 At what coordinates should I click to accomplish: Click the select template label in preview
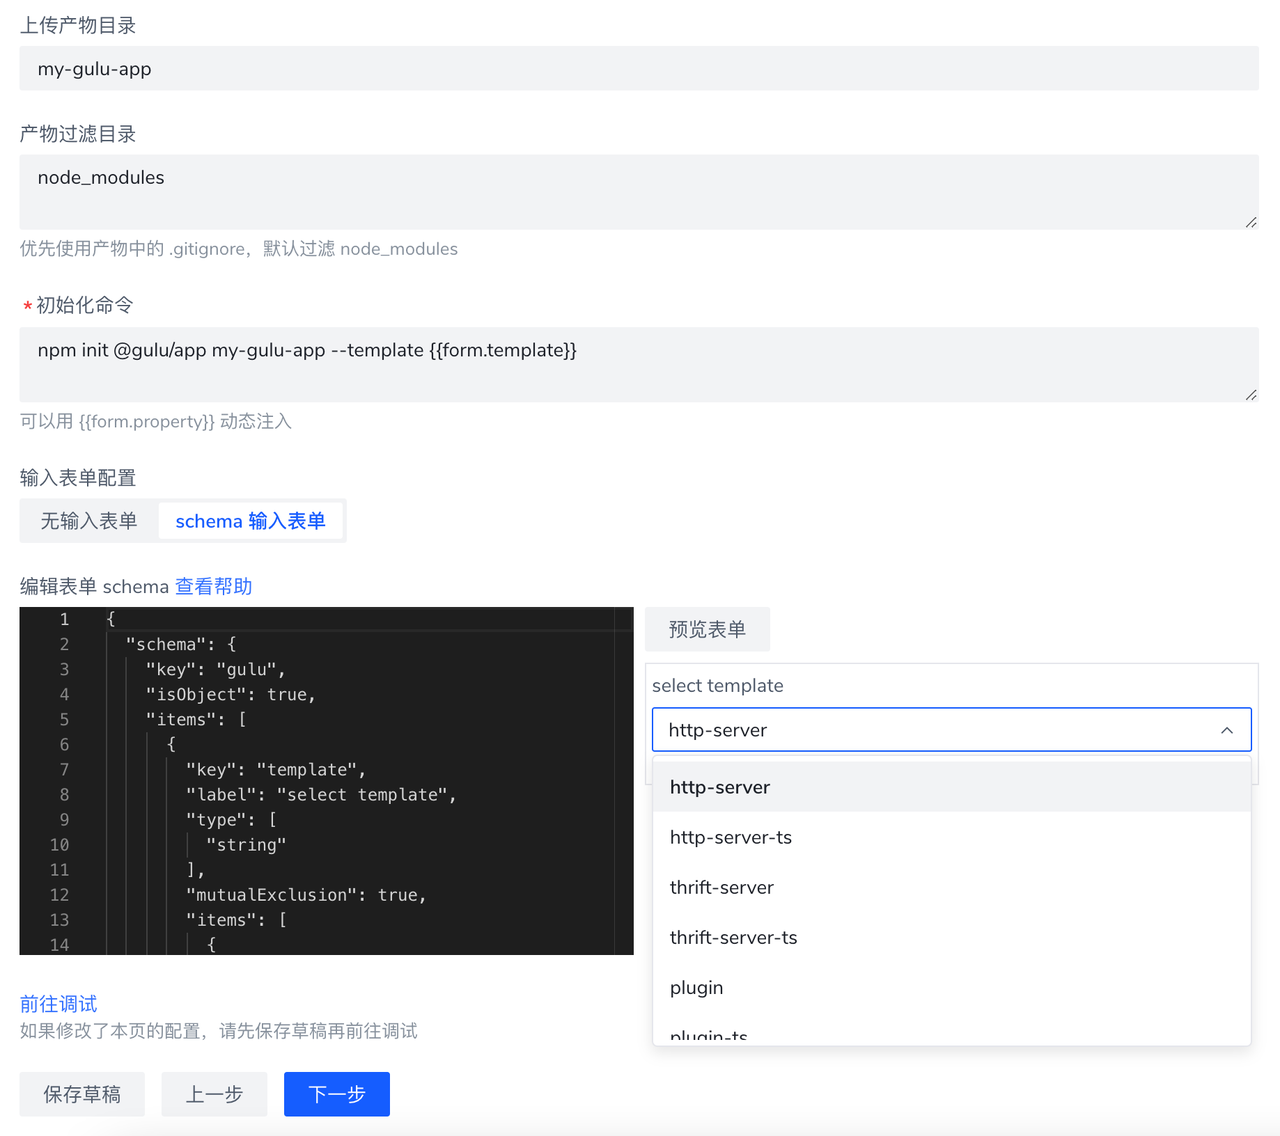[718, 686]
